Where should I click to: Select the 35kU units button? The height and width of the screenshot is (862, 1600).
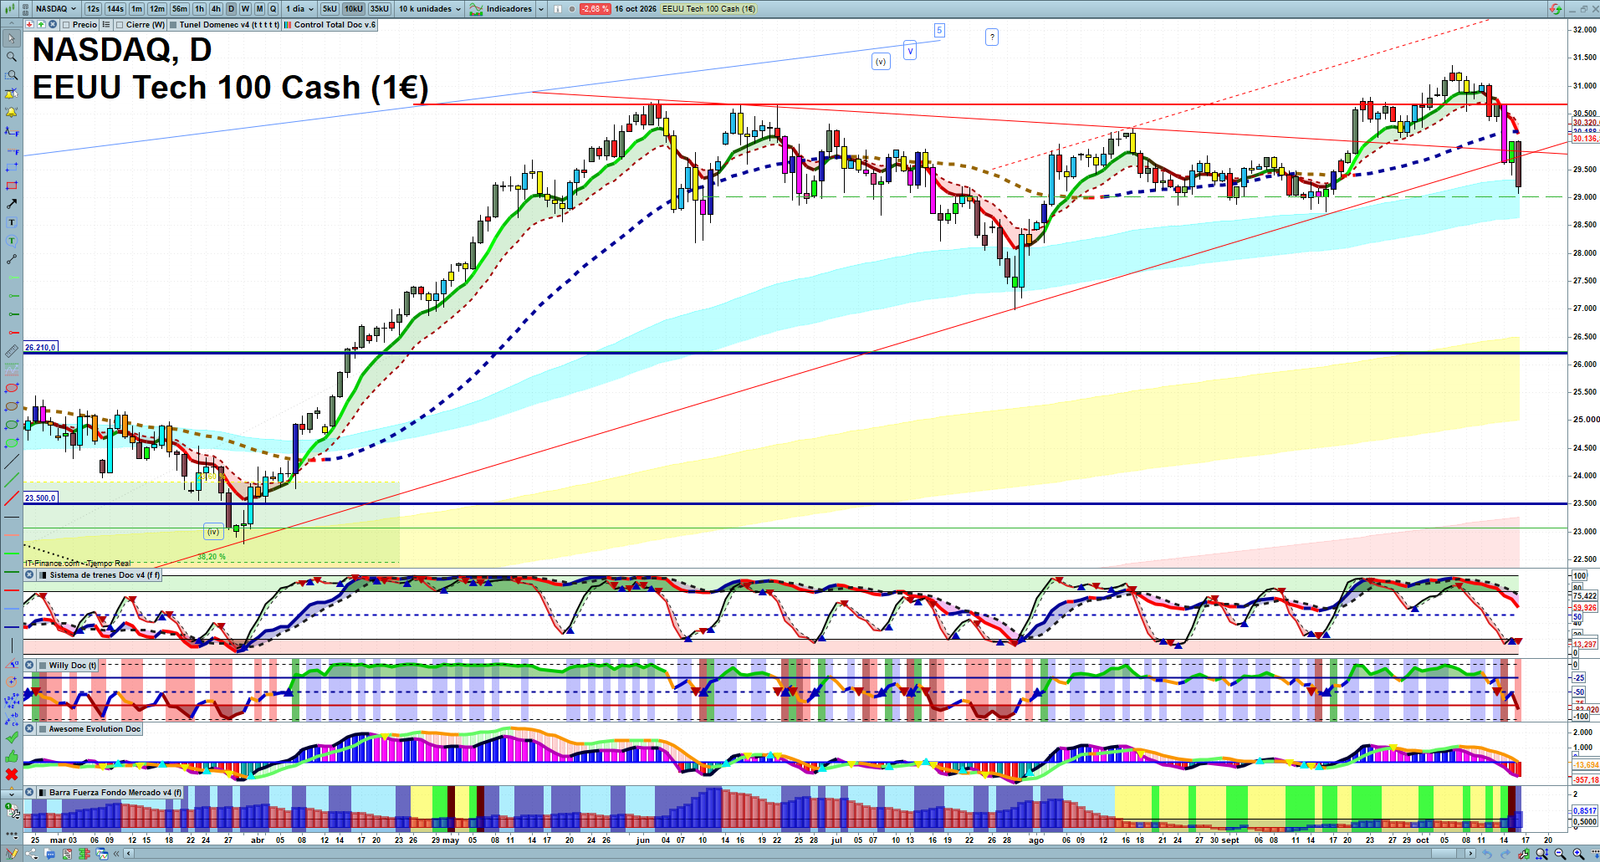[379, 9]
